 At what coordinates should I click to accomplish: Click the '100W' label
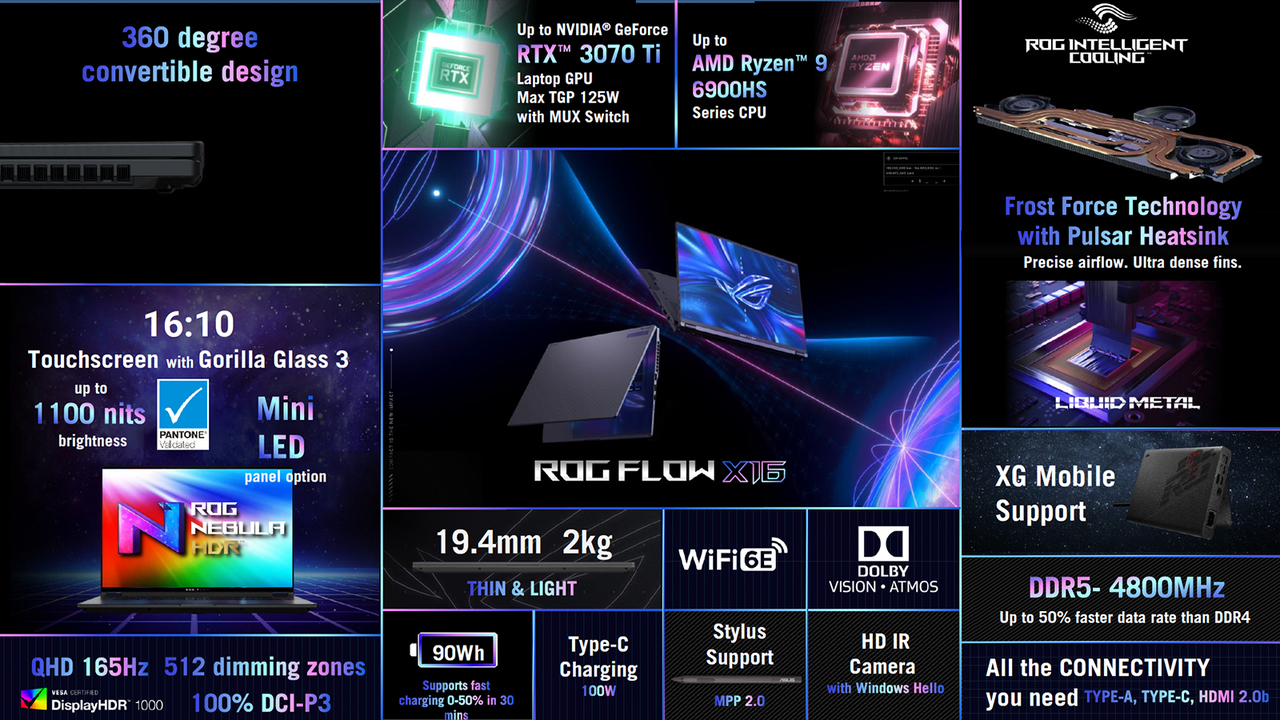coord(598,691)
